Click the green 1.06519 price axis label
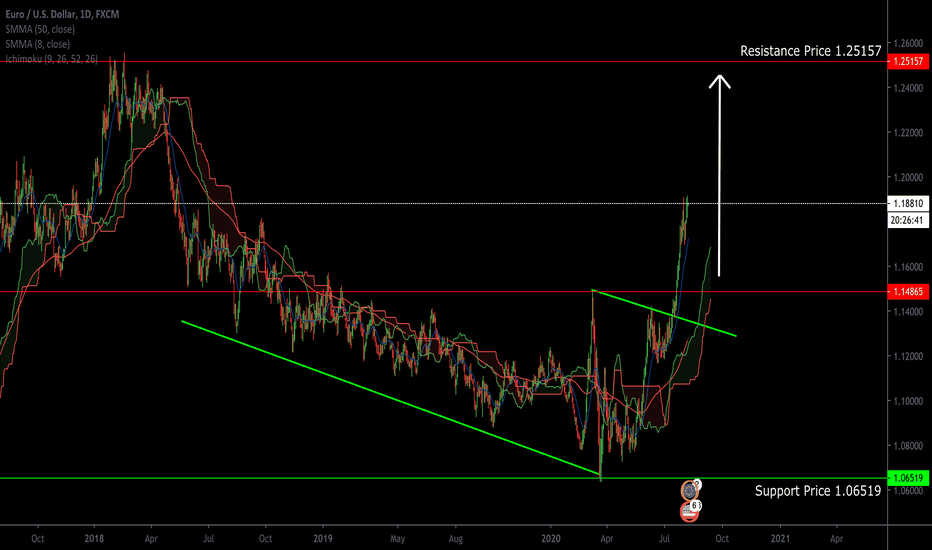 [x=908, y=478]
